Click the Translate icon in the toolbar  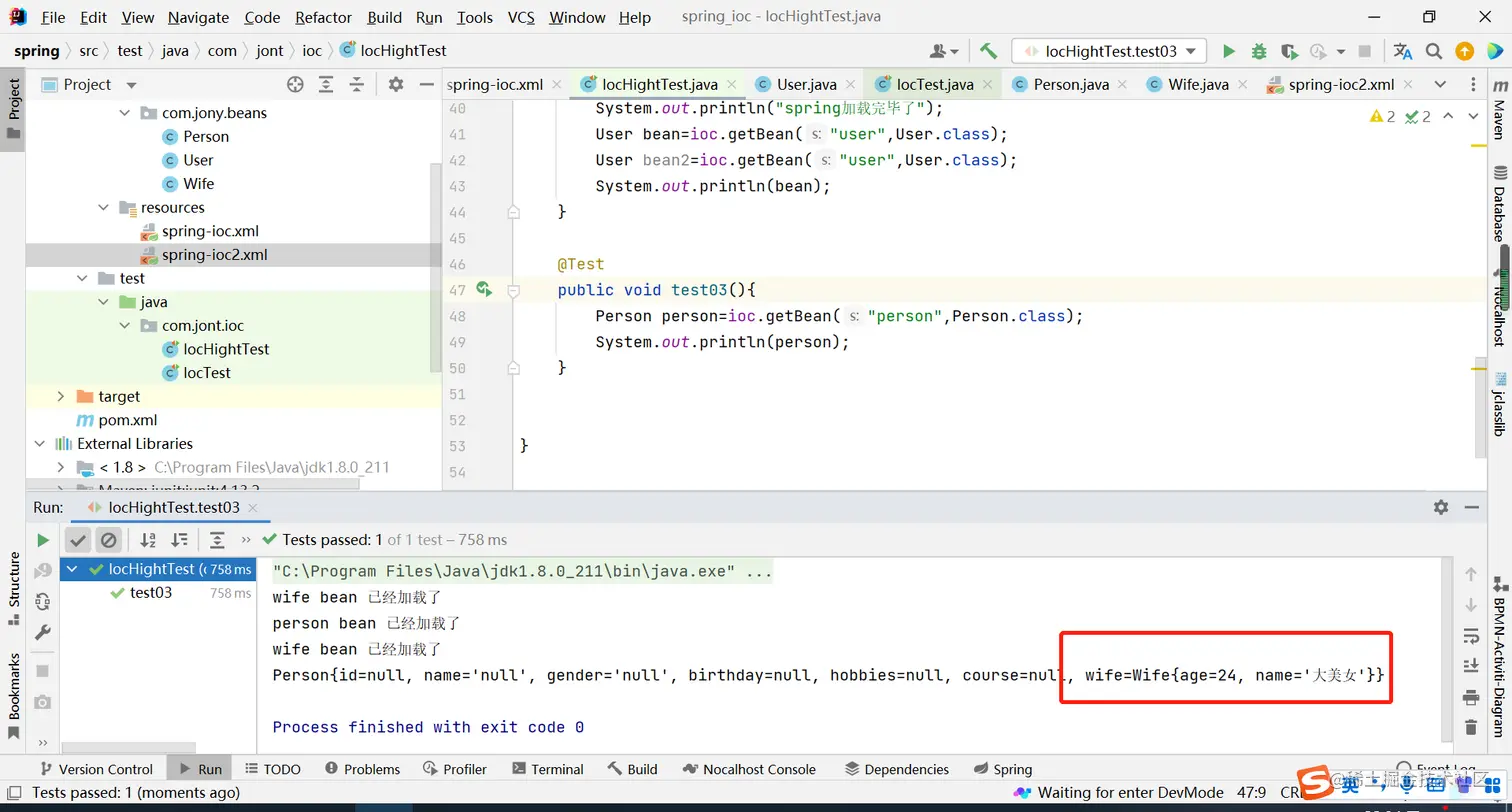click(x=1403, y=51)
